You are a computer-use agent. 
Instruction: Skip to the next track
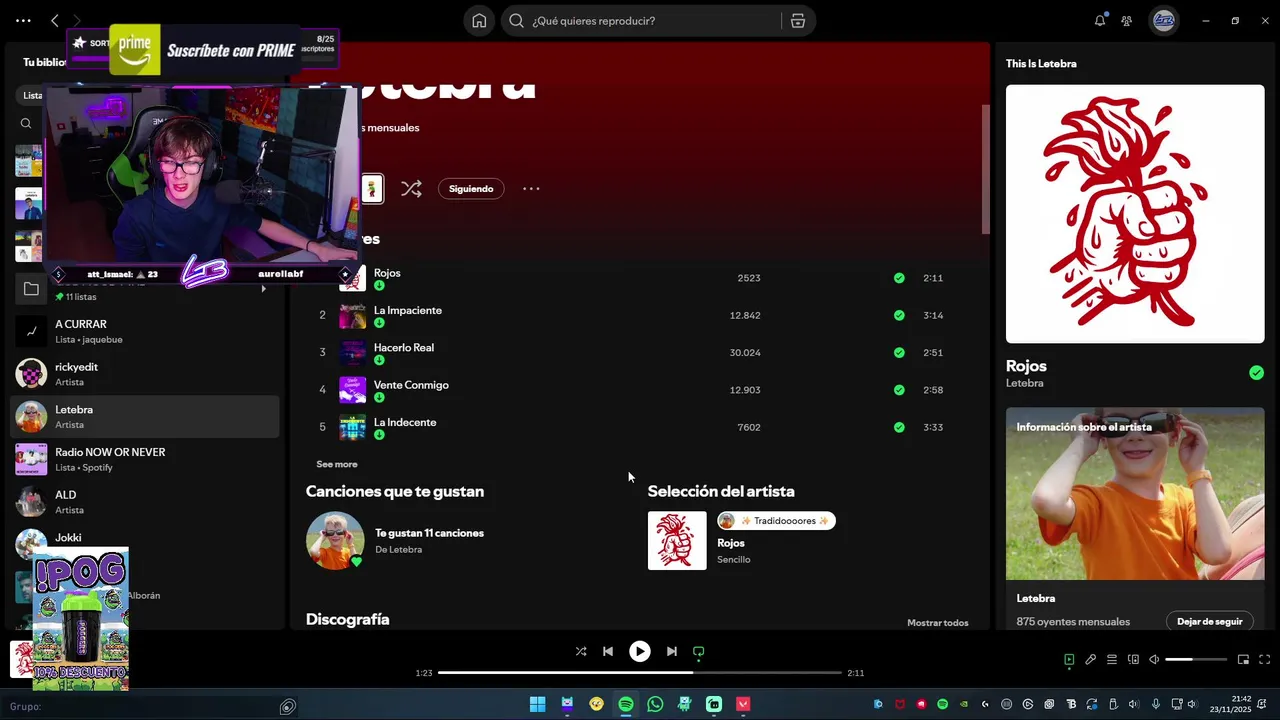point(672,651)
